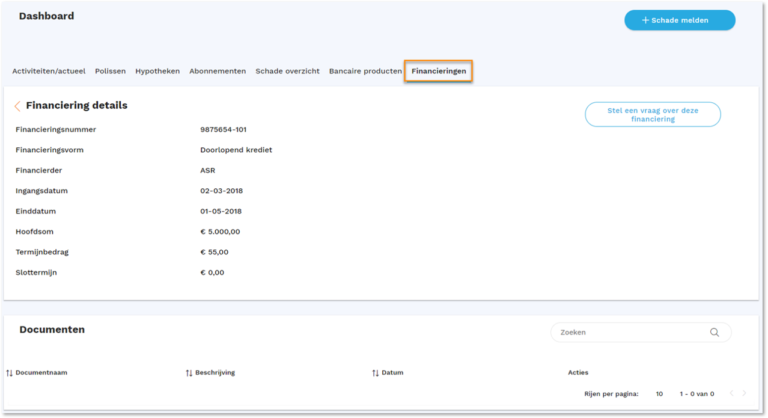The image size is (768, 418).
Task: Click the Termijnbedrag amount € 55,00
Action: click(214, 252)
